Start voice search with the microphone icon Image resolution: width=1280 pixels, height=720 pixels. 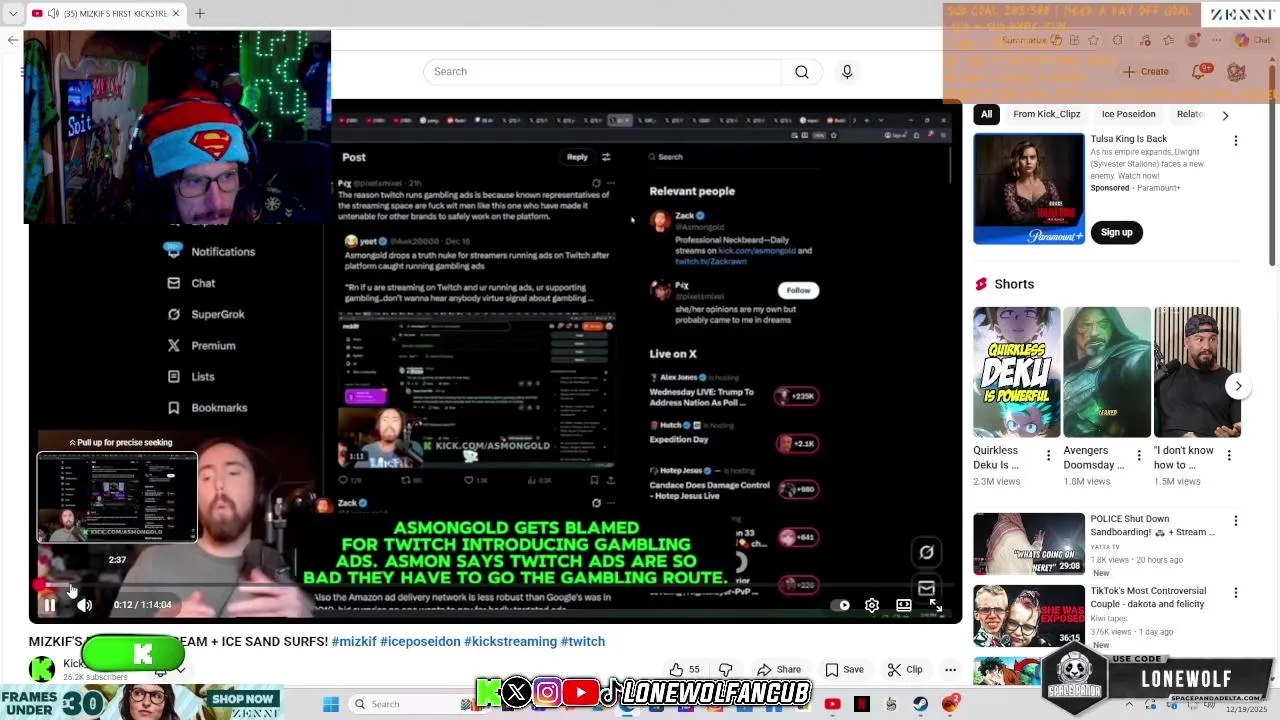pyautogui.click(x=847, y=72)
